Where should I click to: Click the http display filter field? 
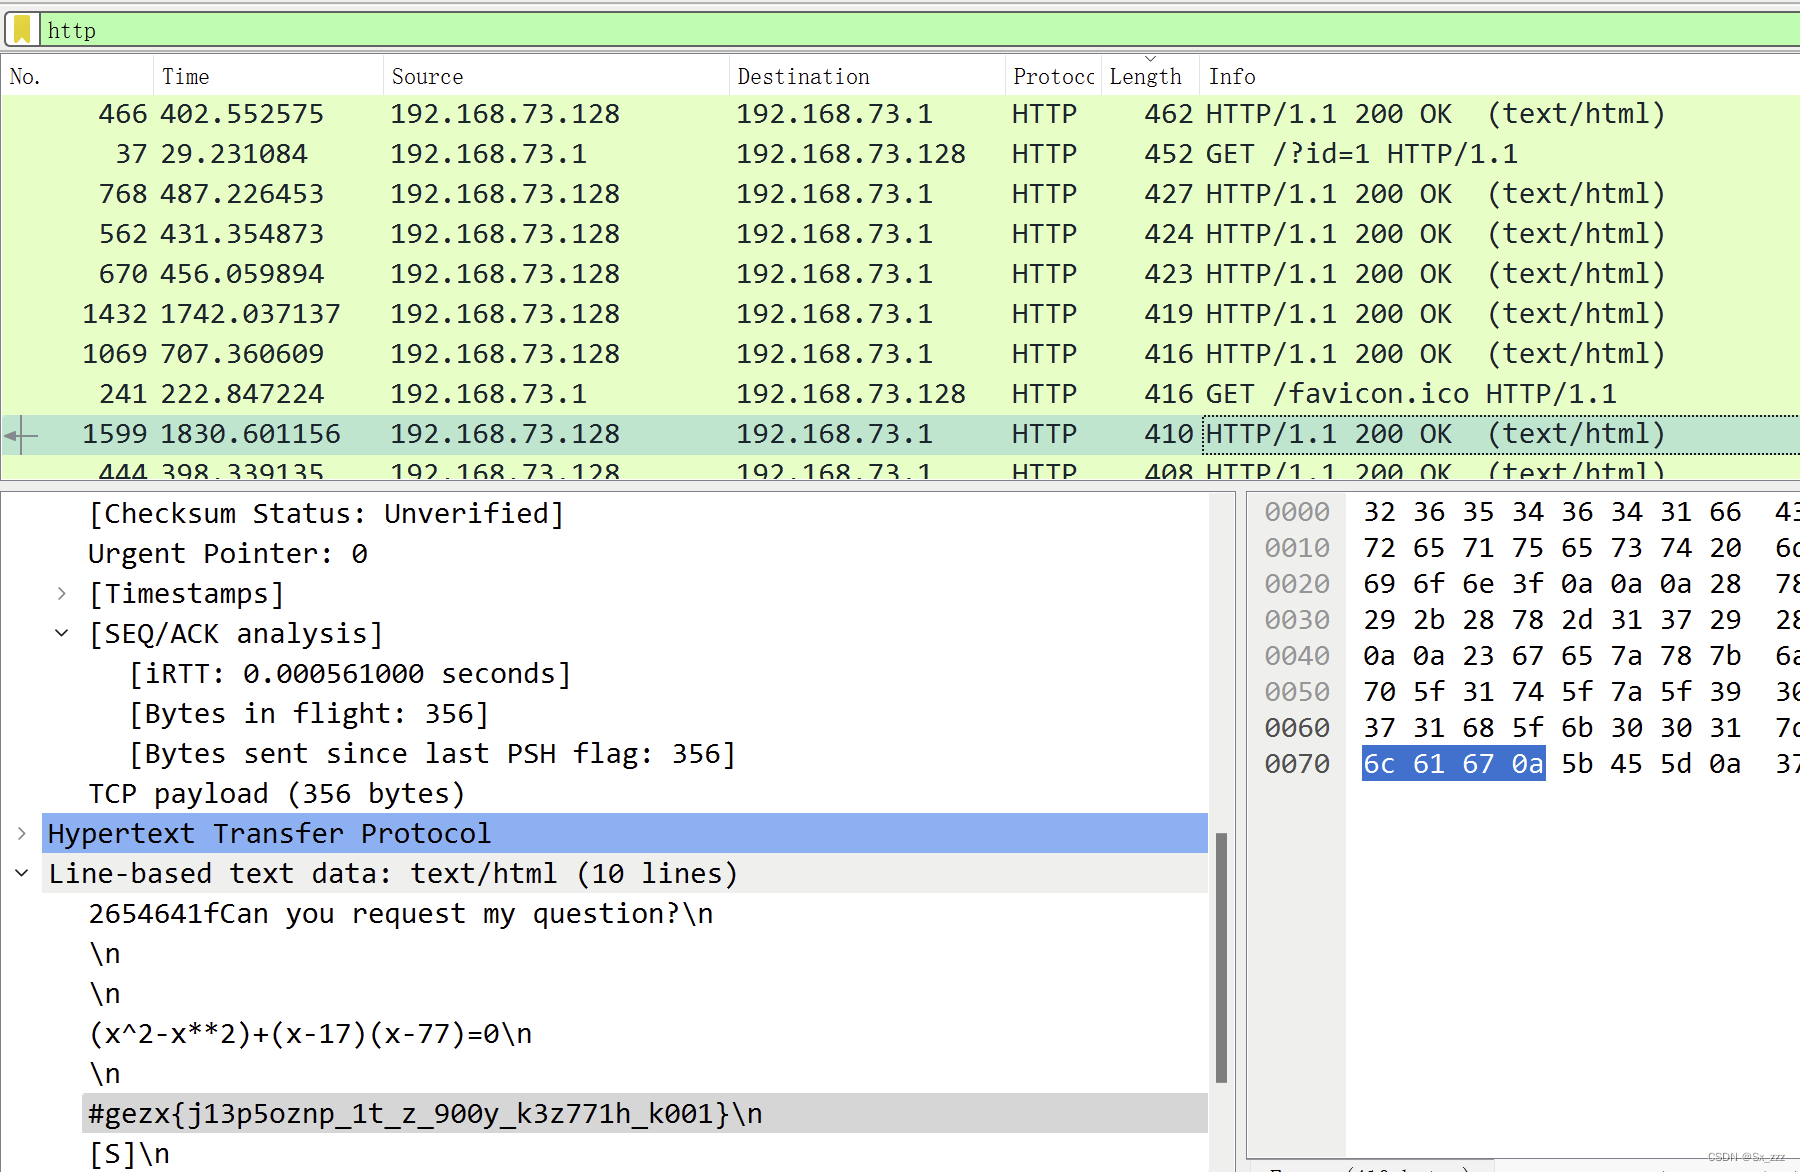pyautogui.click(x=918, y=30)
